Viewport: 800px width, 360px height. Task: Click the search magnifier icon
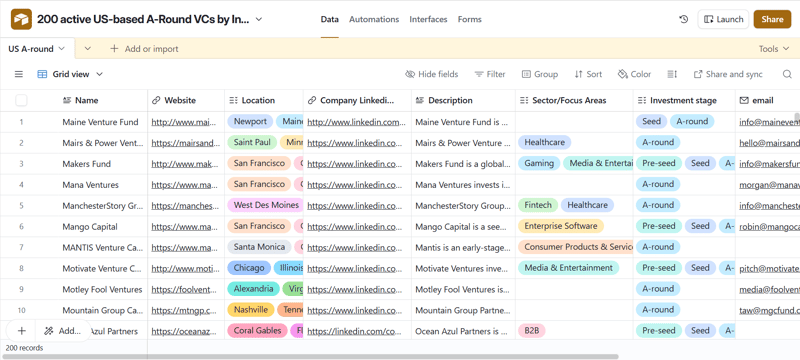coord(787,74)
